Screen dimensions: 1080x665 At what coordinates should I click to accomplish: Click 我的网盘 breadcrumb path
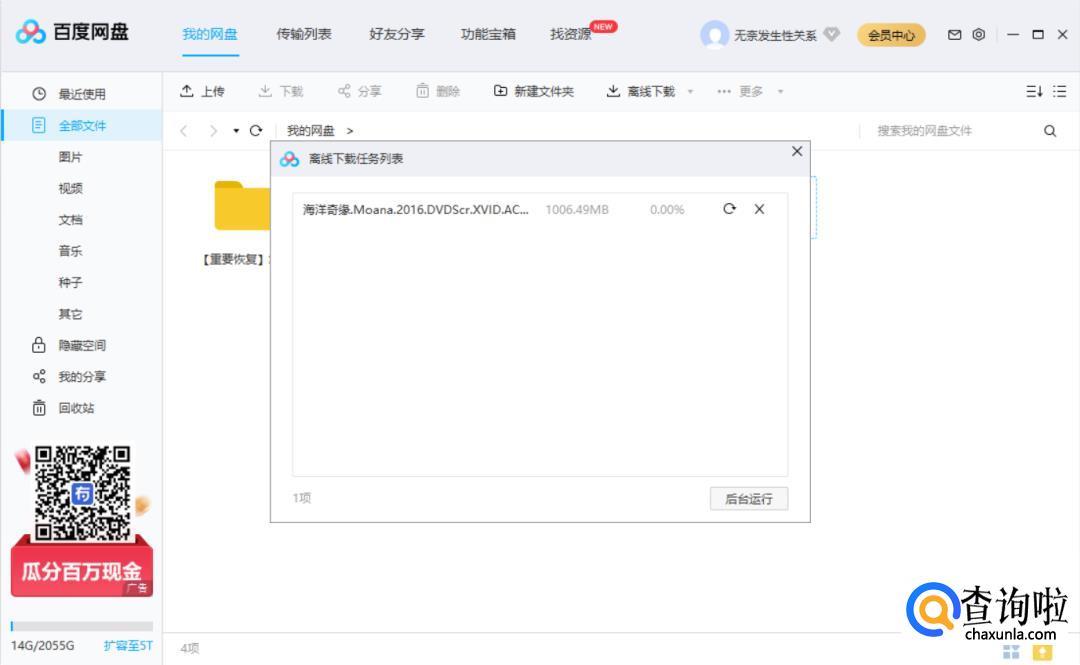[x=311, y=130]
